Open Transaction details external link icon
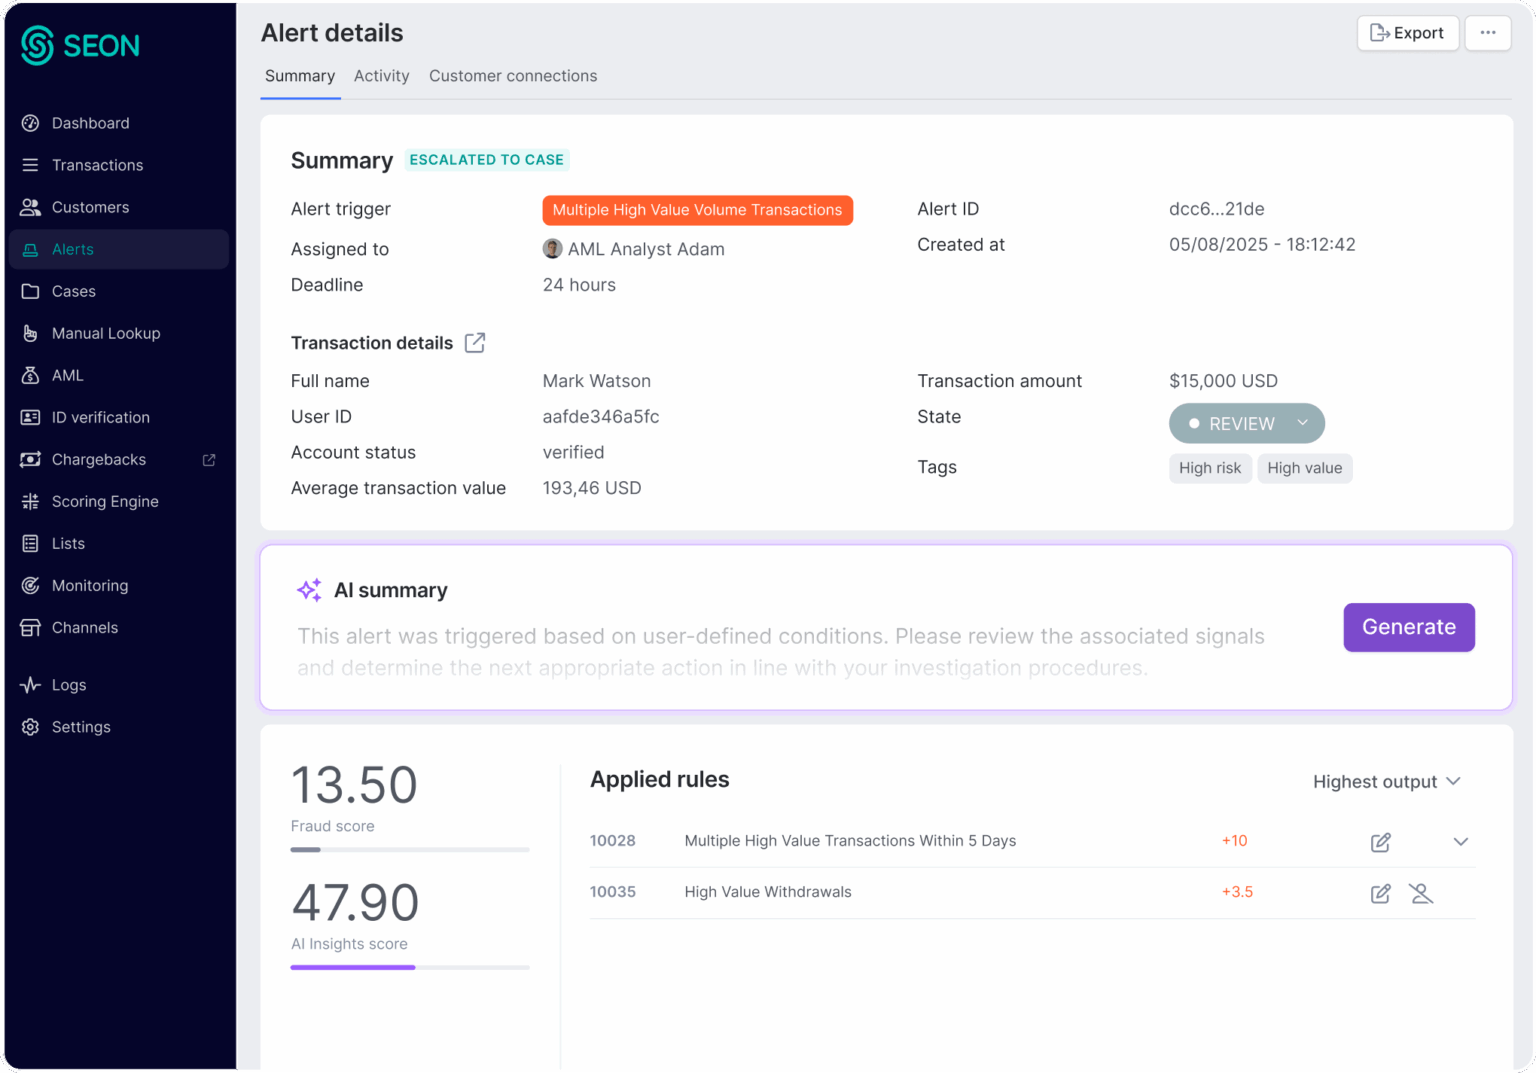This screenshot has height=1073, width=1536. pos(474,342)
